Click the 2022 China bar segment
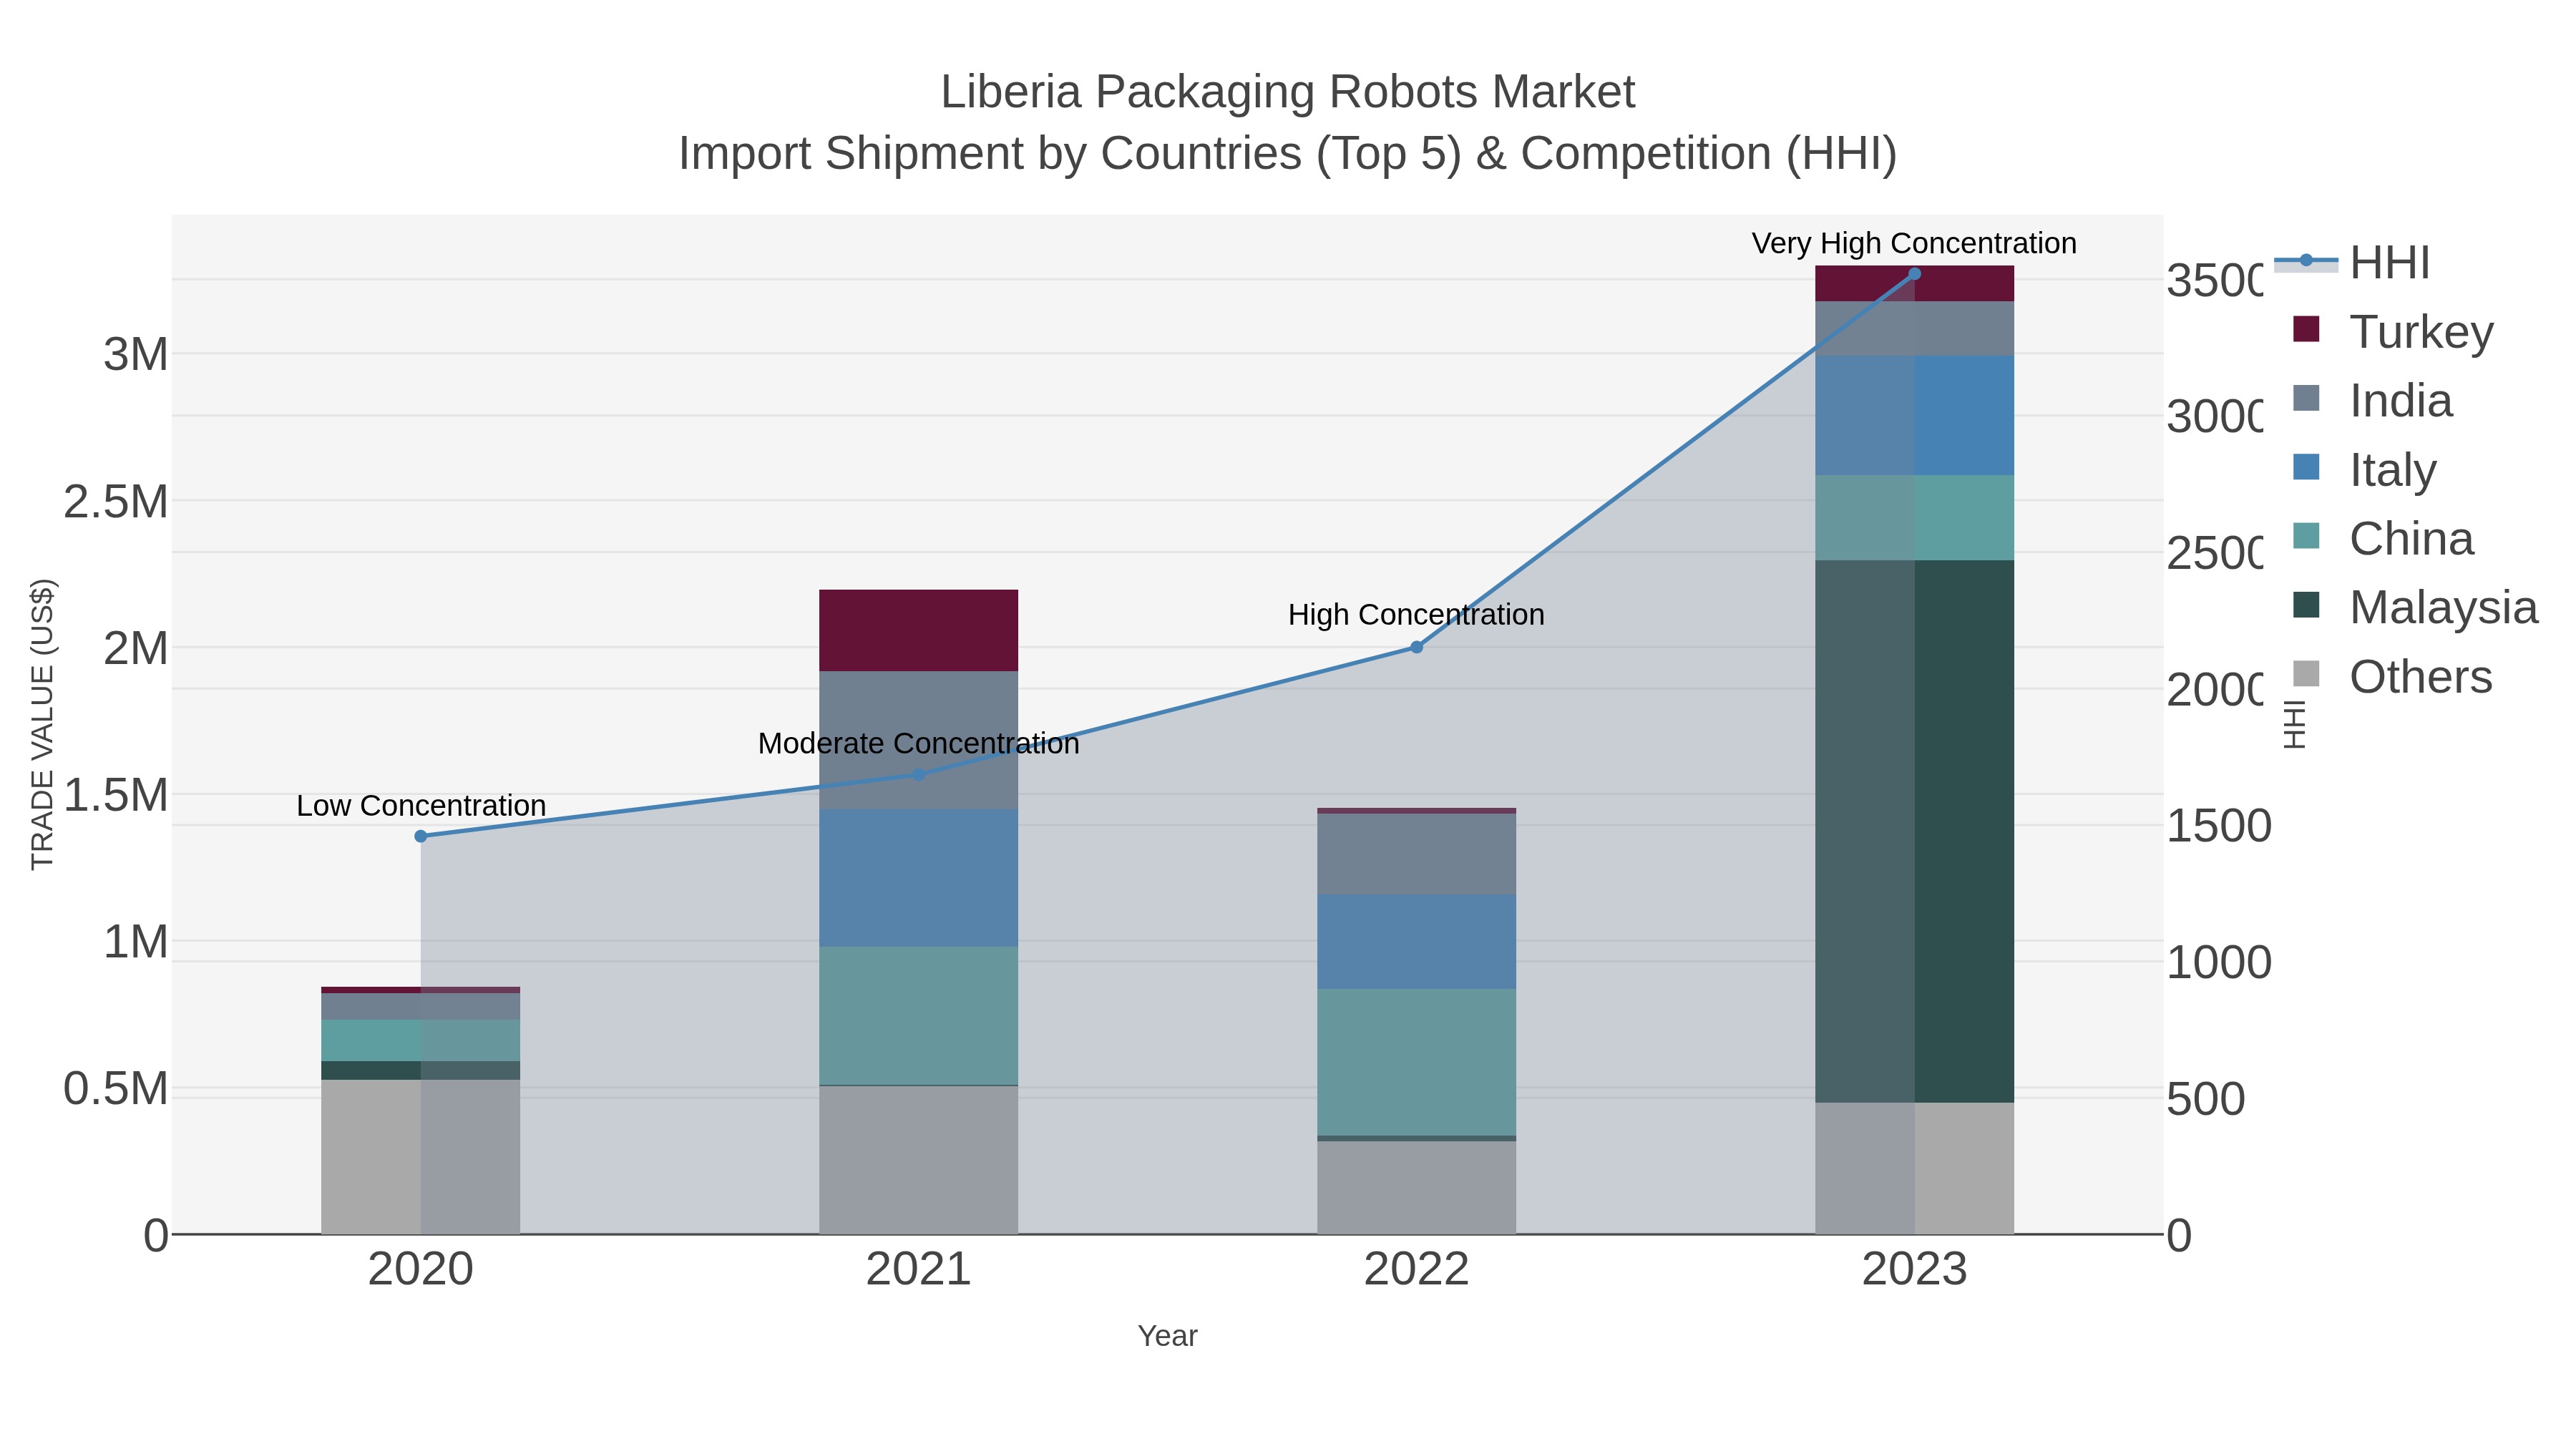Image resolution: width=2576 pixels, height=1449 pixels. coord(1416,1062)
